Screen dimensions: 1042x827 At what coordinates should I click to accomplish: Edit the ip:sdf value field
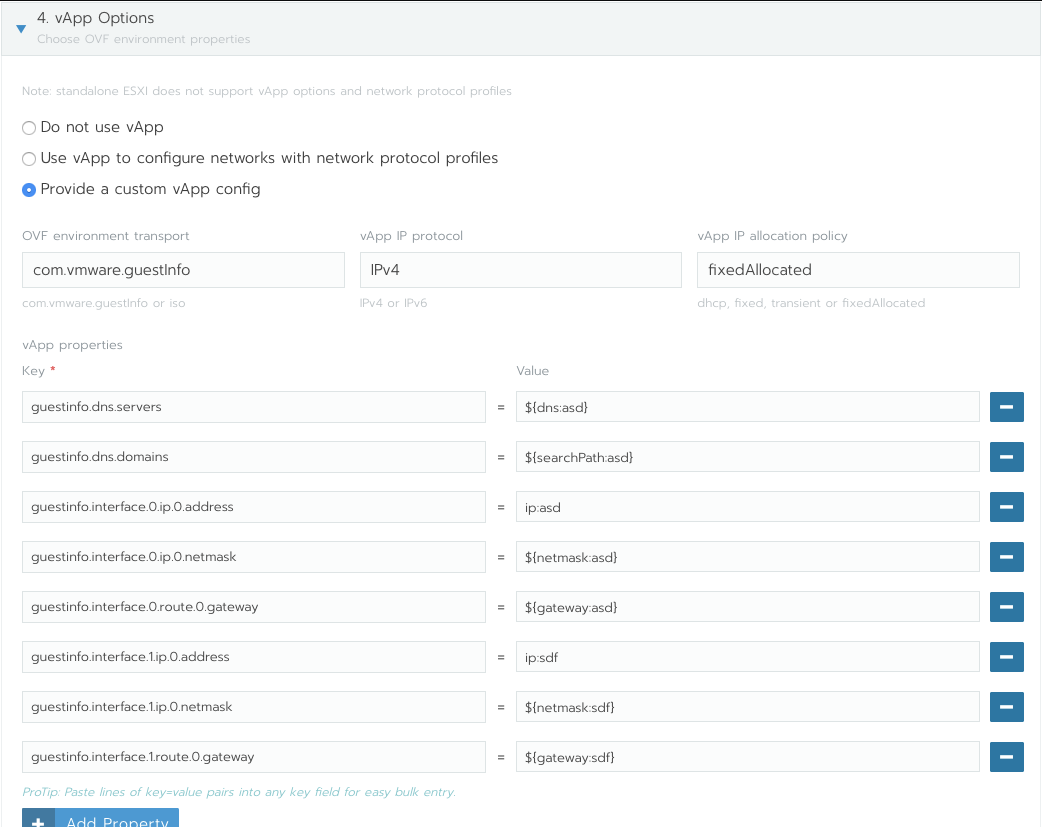pos(747,657)
